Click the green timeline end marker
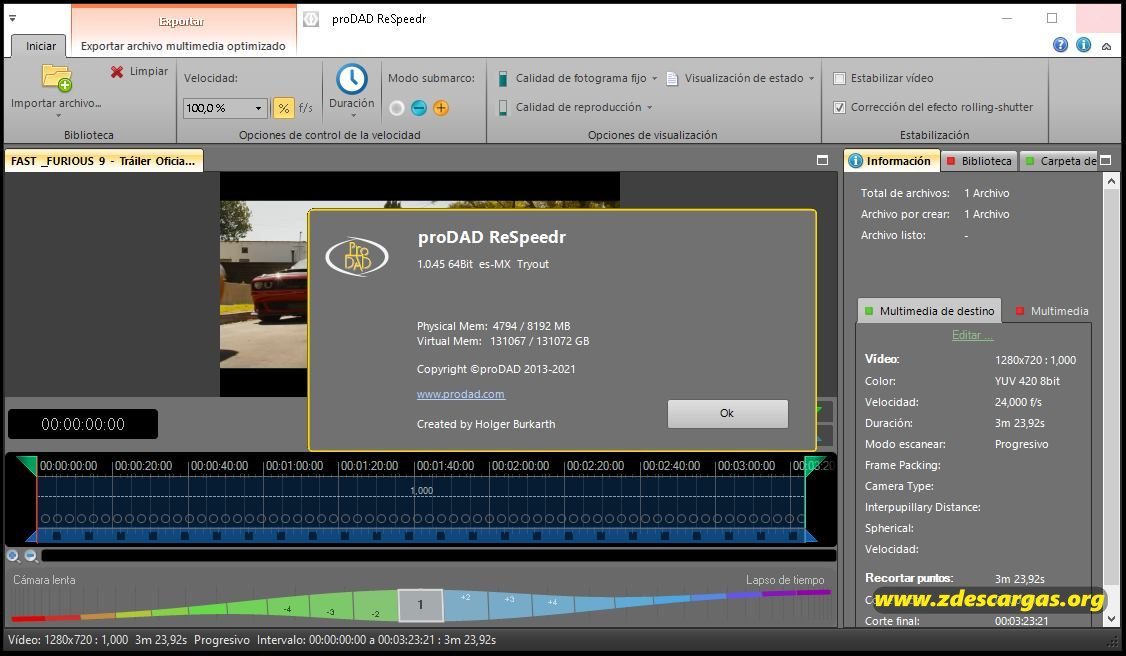 [815, 464]
